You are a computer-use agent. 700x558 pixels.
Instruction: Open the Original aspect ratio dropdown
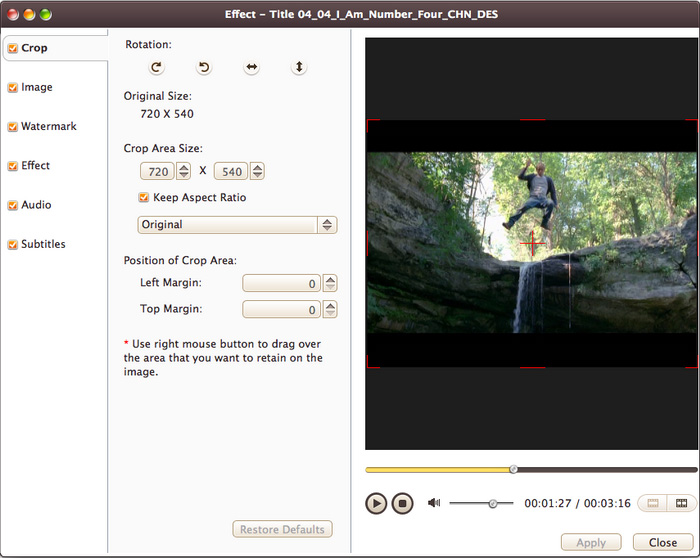pos(237,225)
